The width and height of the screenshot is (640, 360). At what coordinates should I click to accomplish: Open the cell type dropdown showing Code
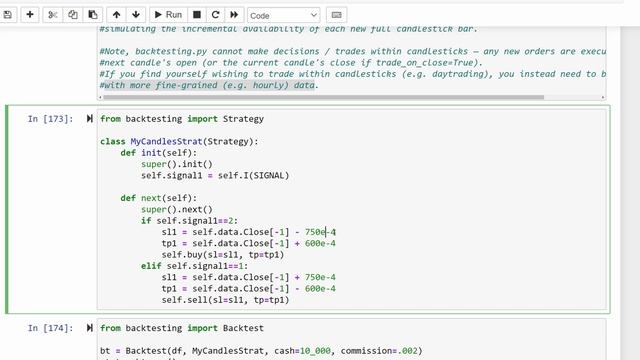(x=284, y=16)
